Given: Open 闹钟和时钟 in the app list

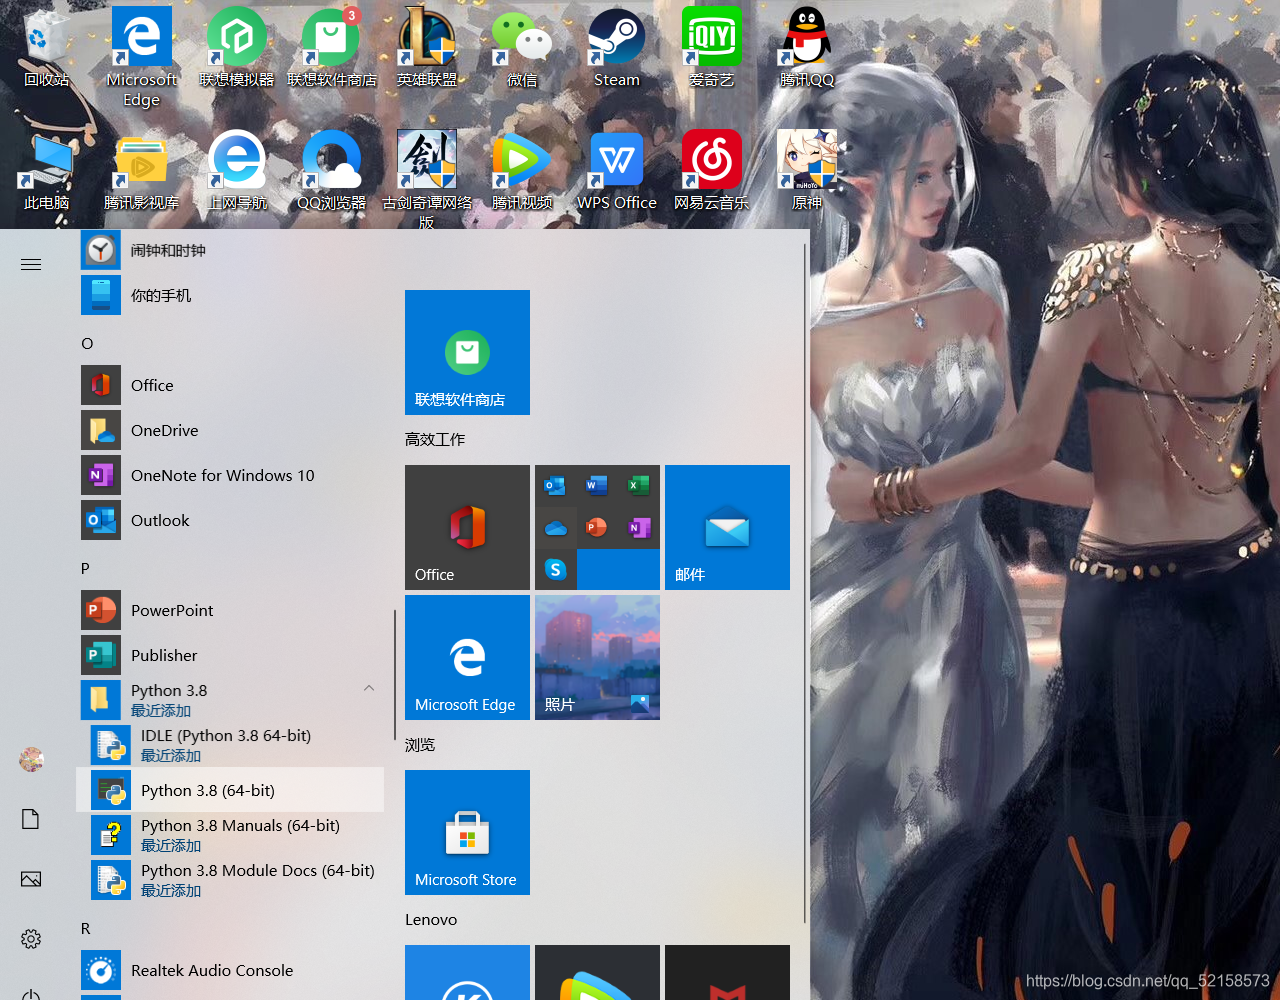Looking at the screenshot, I should (230, 250).
